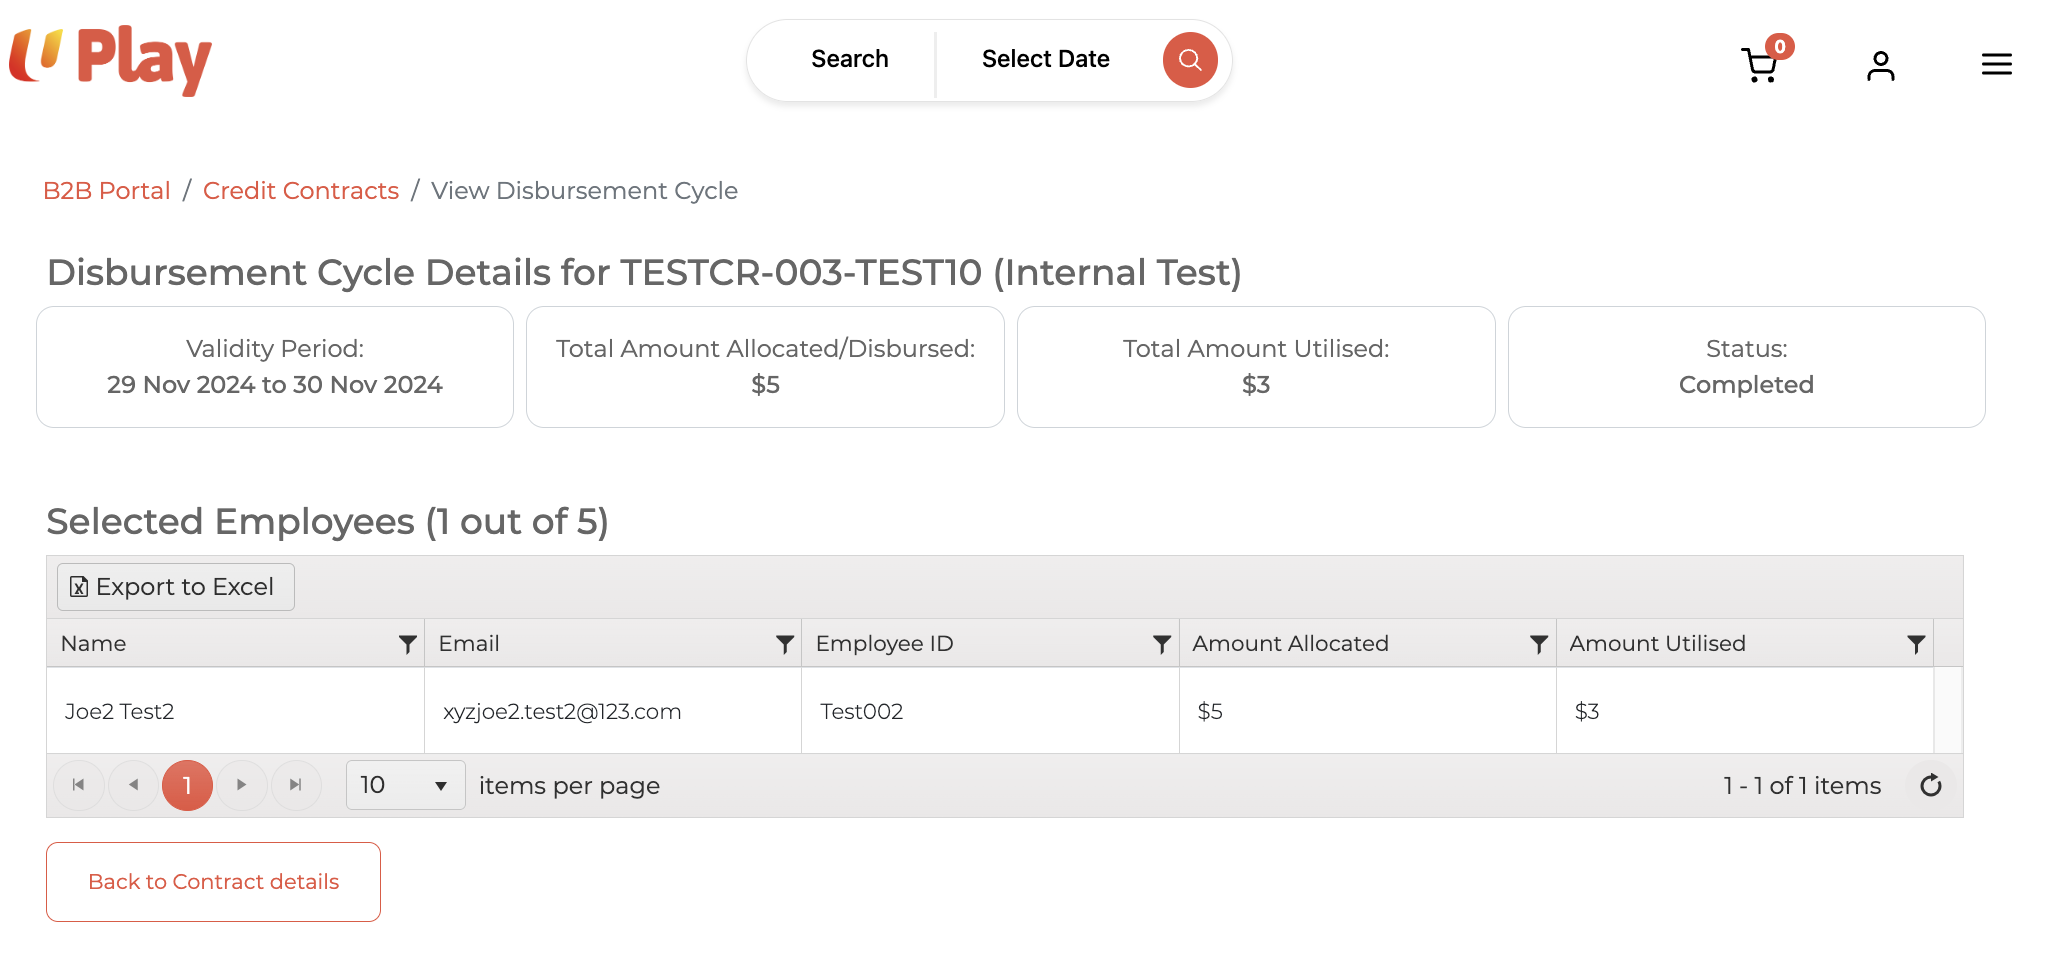Navigate to Credit Contracts breadcrumb
Viewport: 2046px width, 956px height.
coord(301,191)
